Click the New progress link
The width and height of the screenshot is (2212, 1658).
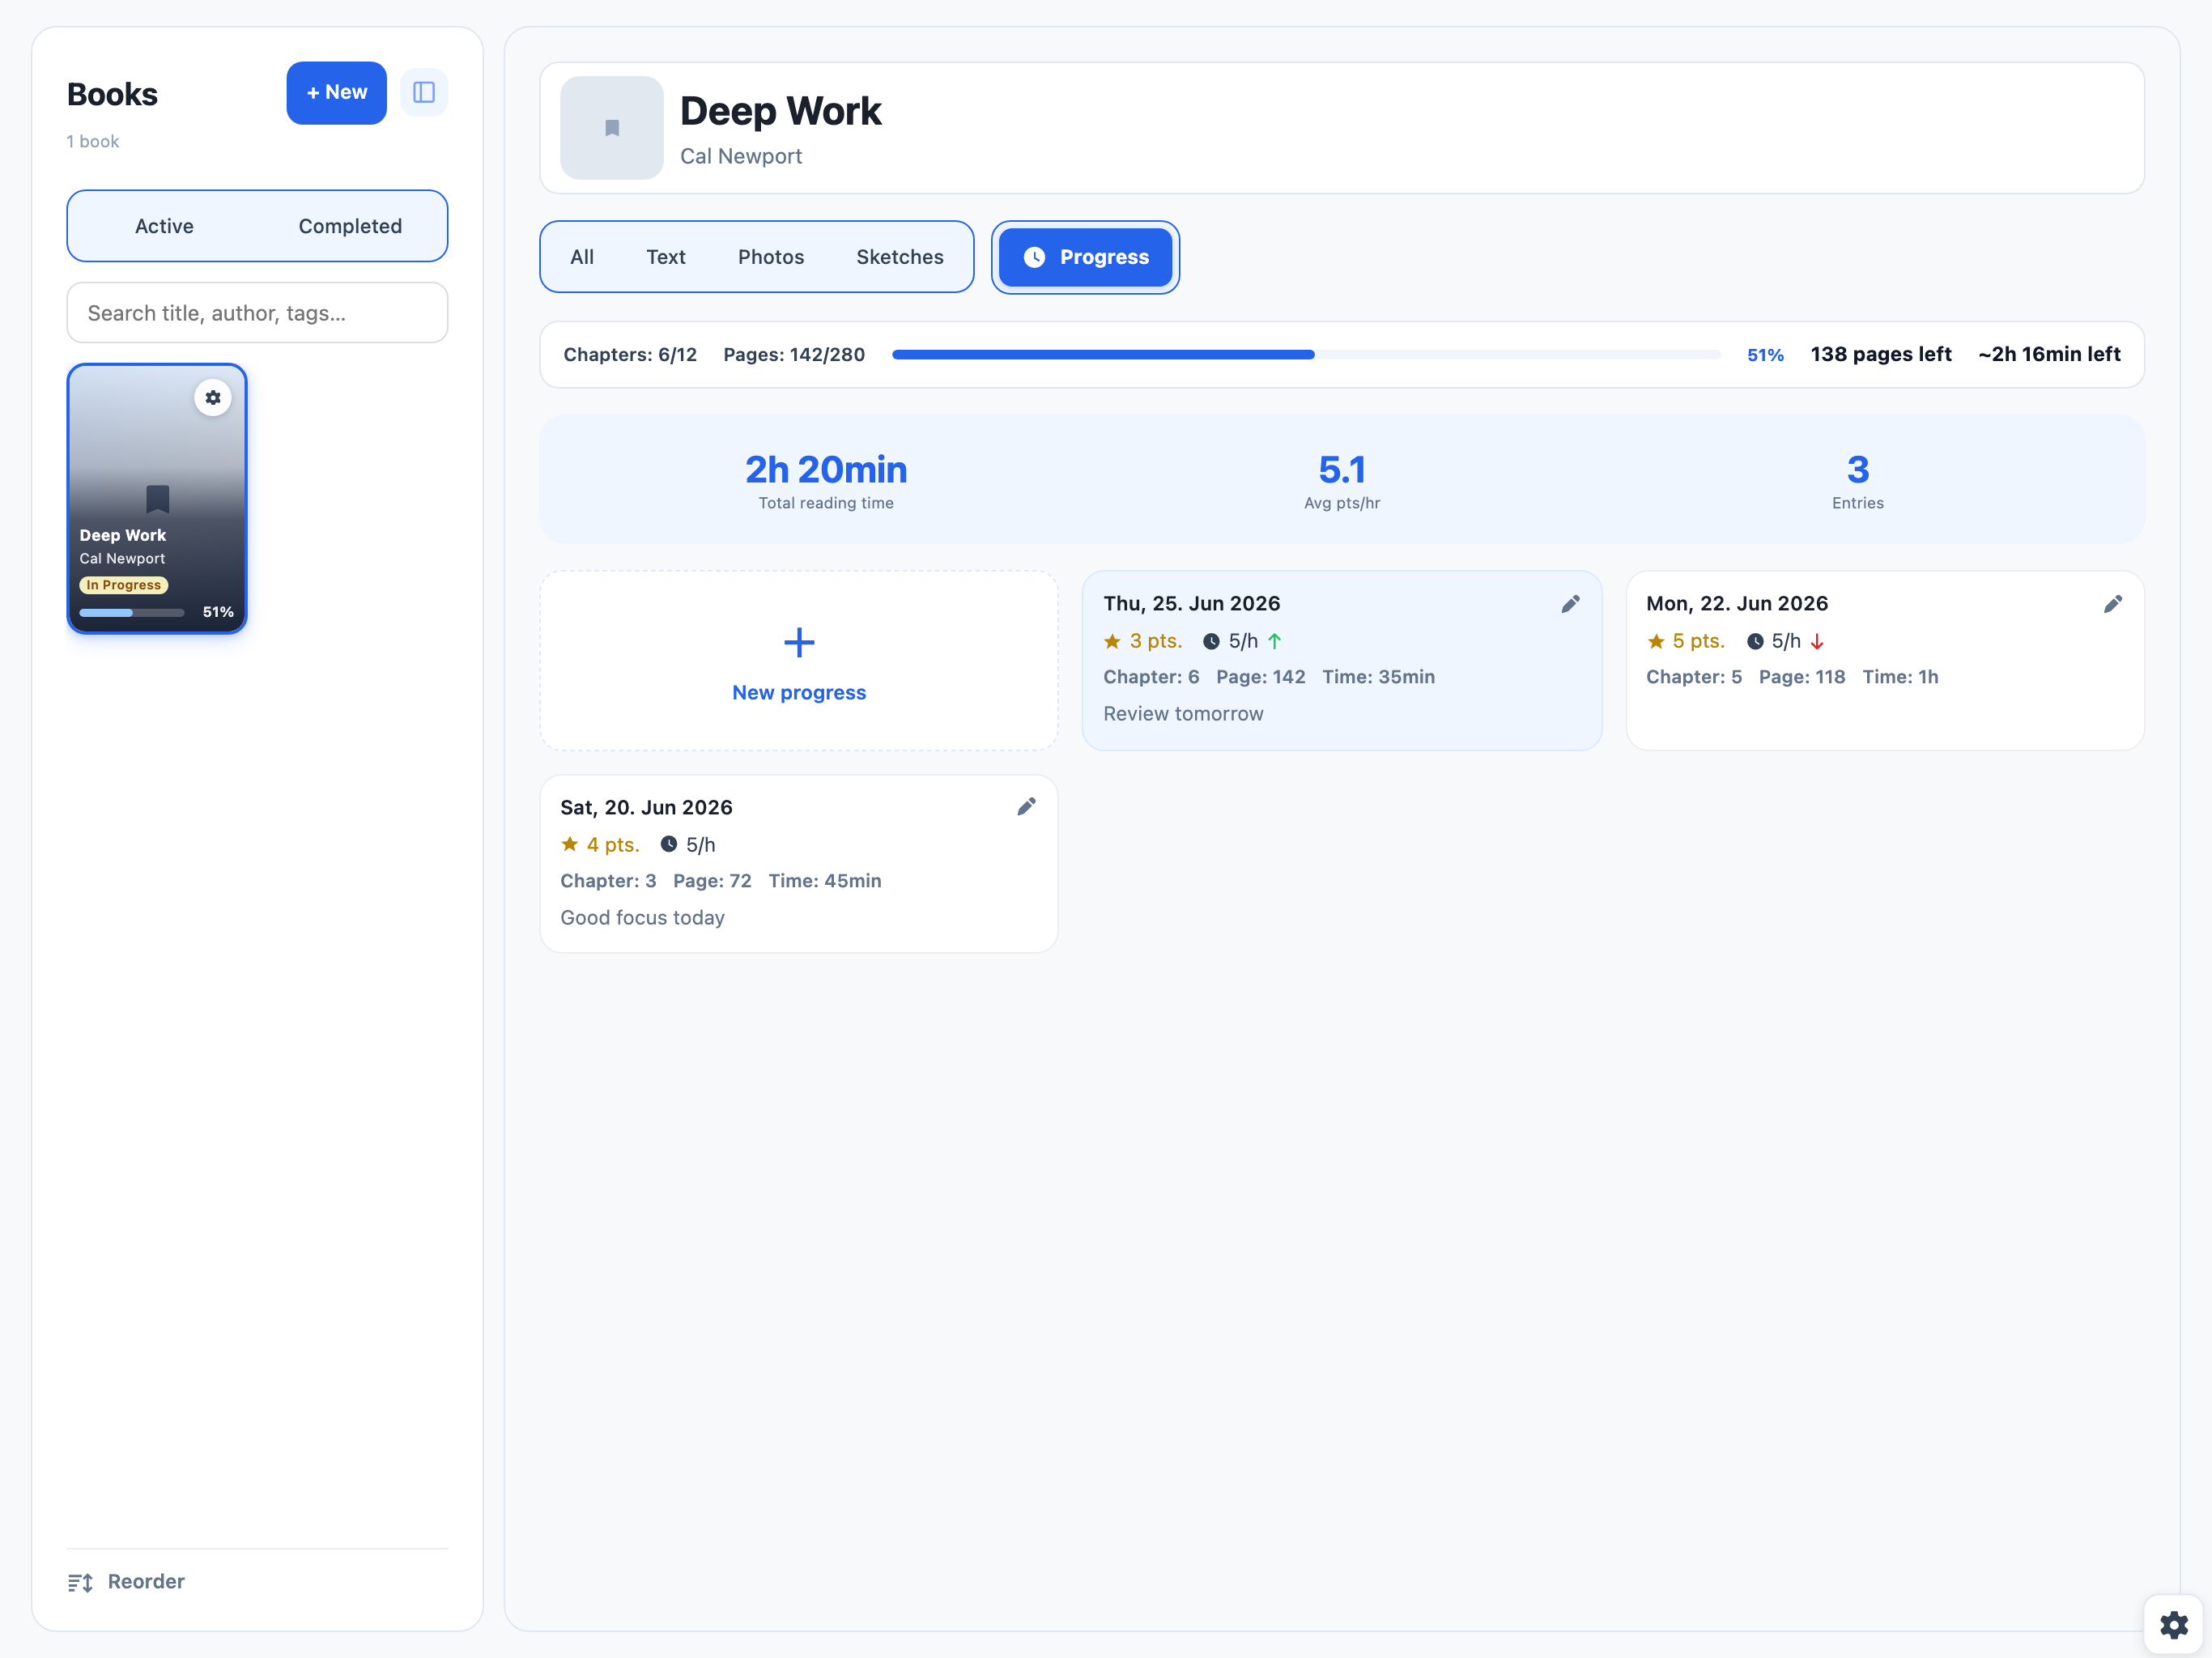click(x=799, y=692)
